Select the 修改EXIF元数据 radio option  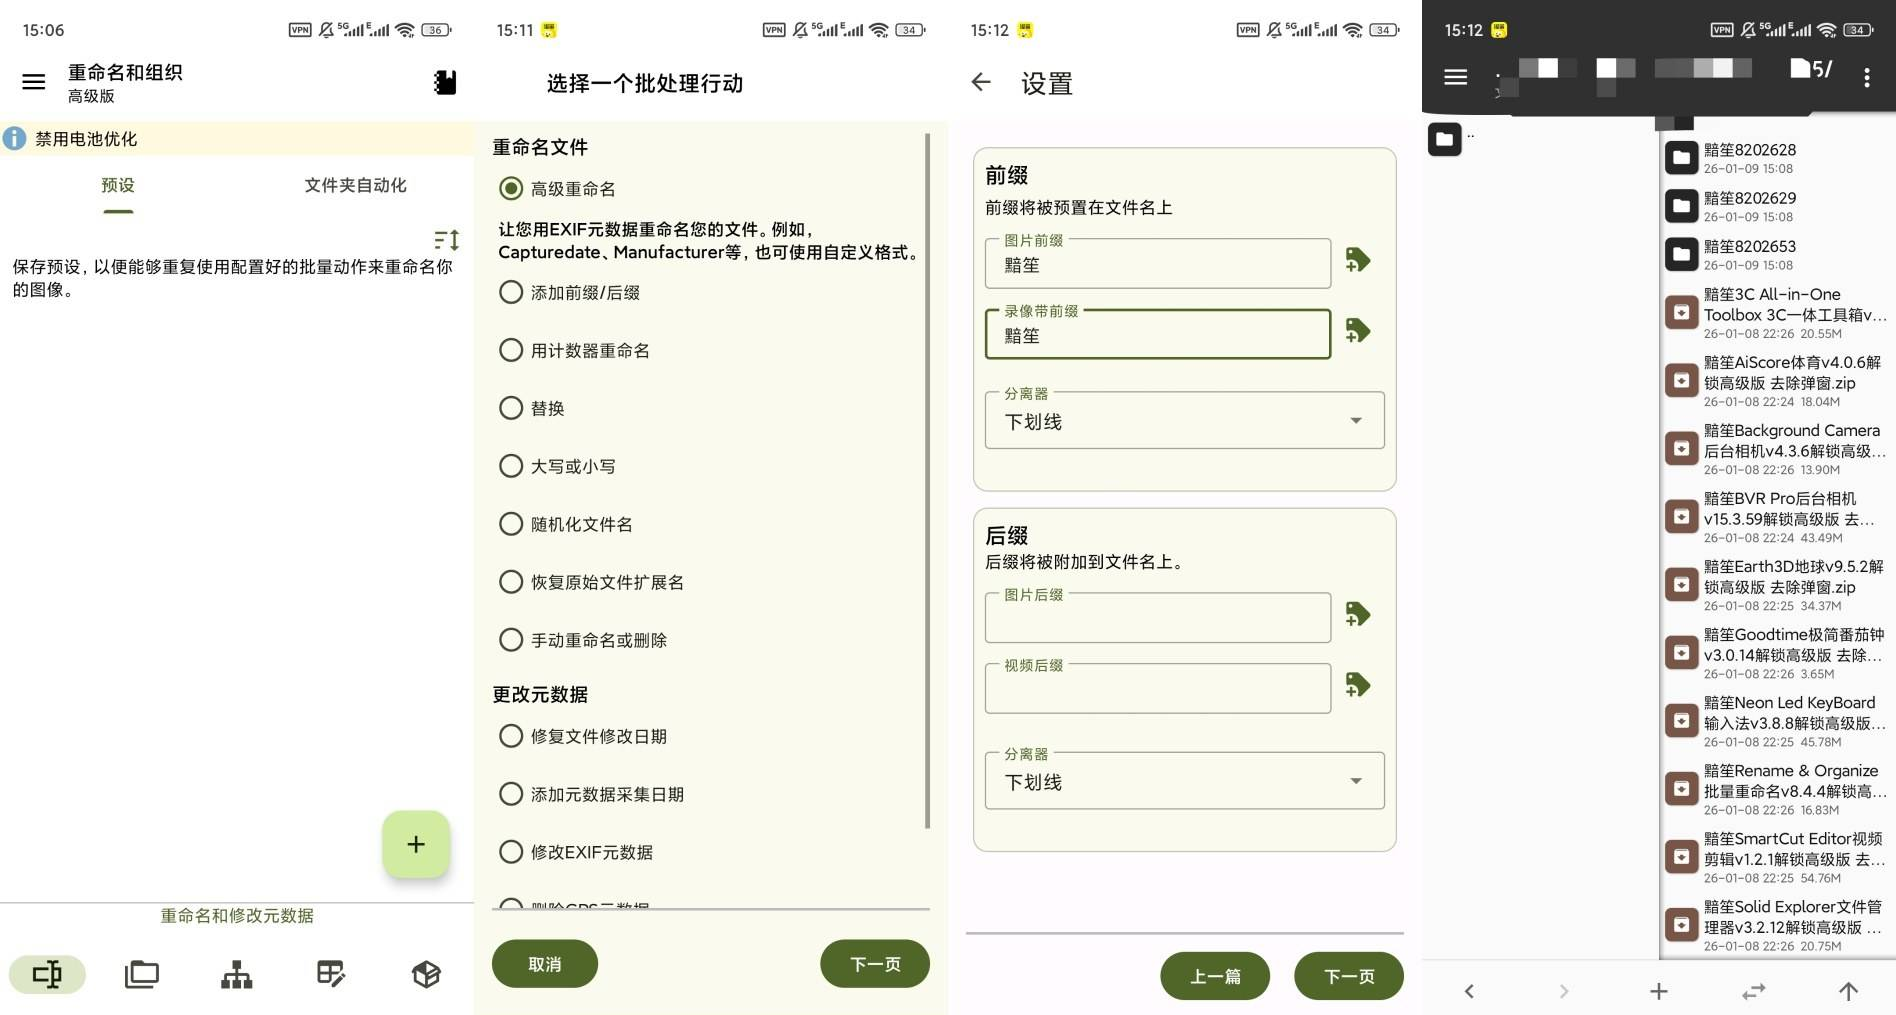point(511,852)
